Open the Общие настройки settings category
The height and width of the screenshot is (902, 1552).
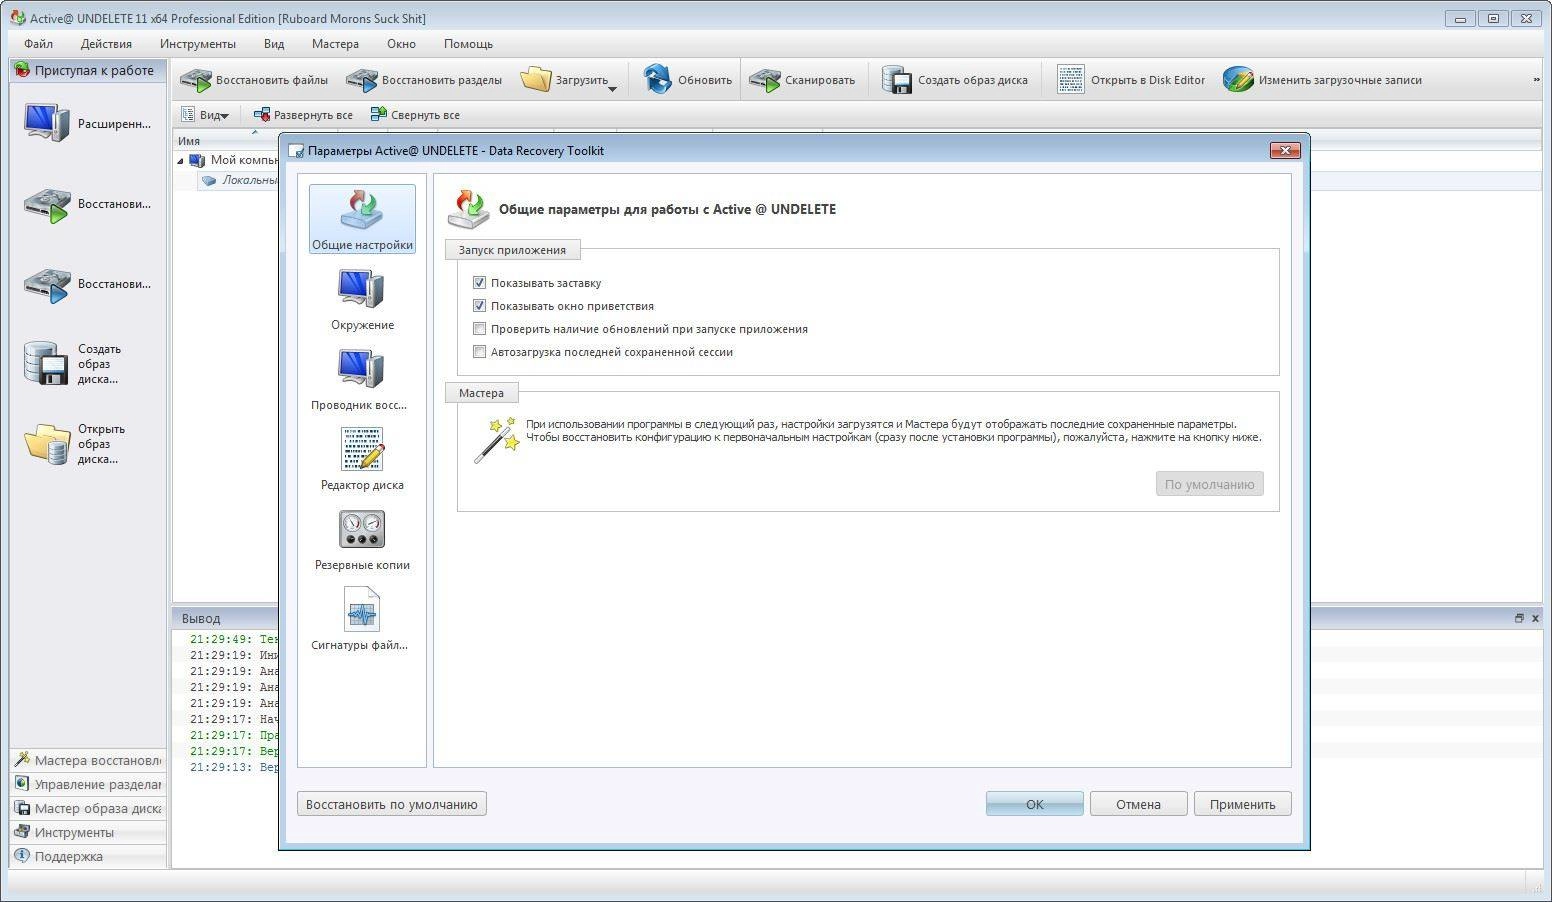pos(362,219)
